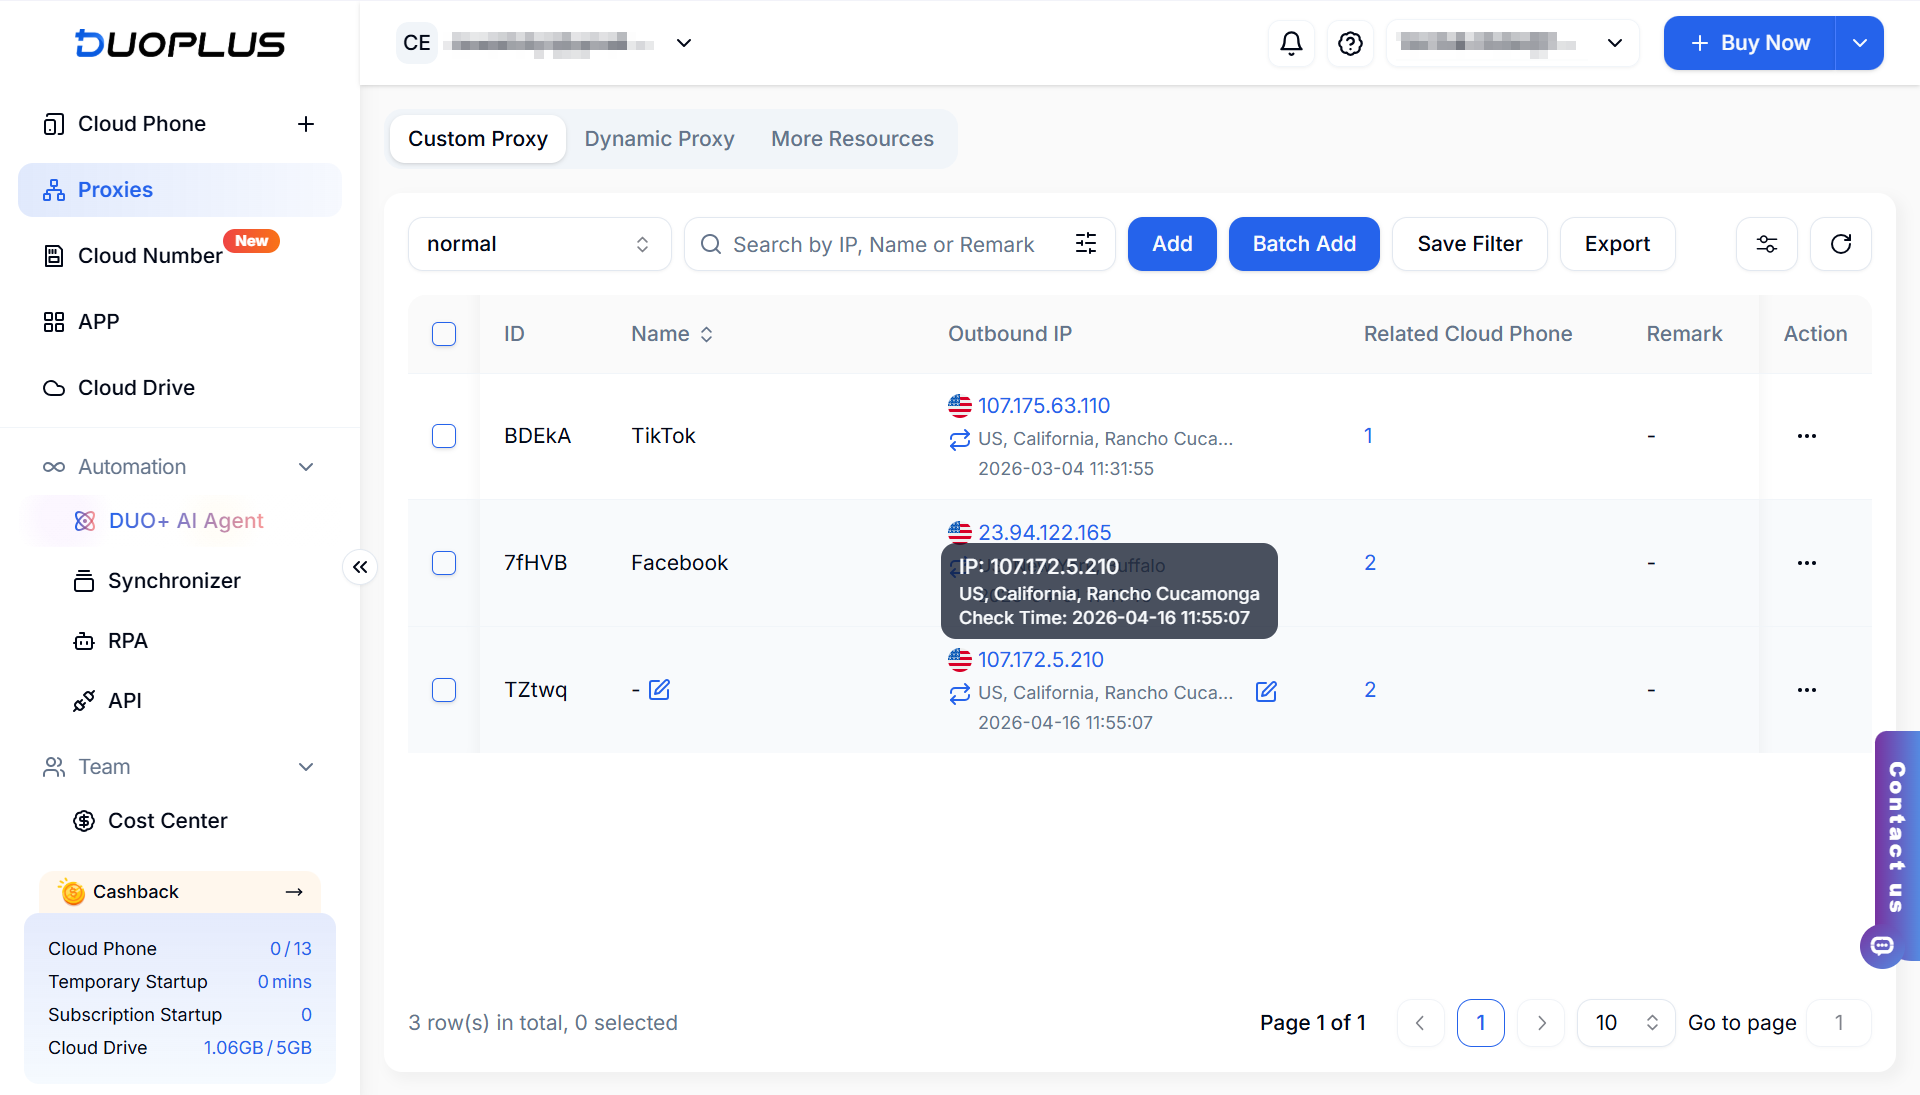Open IP link 107.175.63.110
Screen dimensions: 1920x1095
point(1044,406)
